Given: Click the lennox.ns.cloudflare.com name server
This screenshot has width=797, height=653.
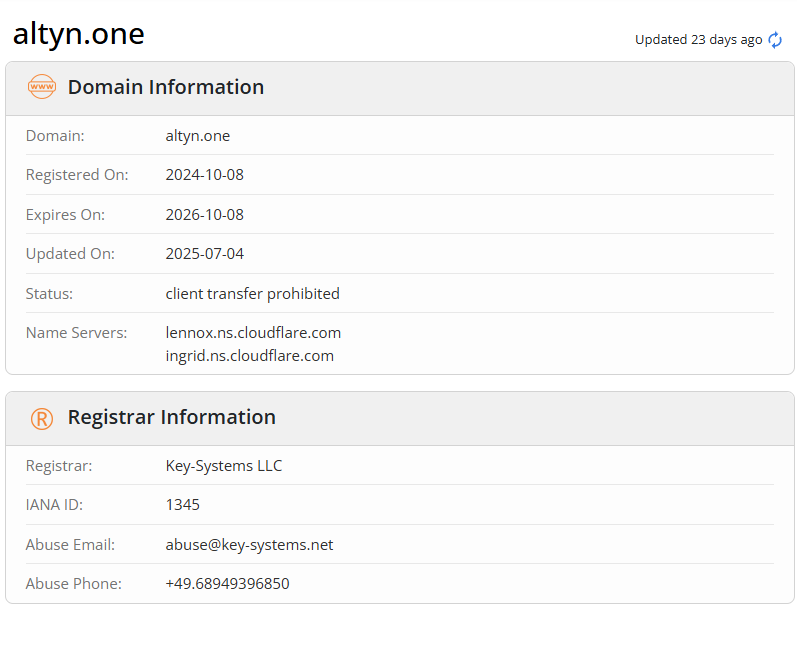Looking at the screenshot, I should tap(253, 333).
